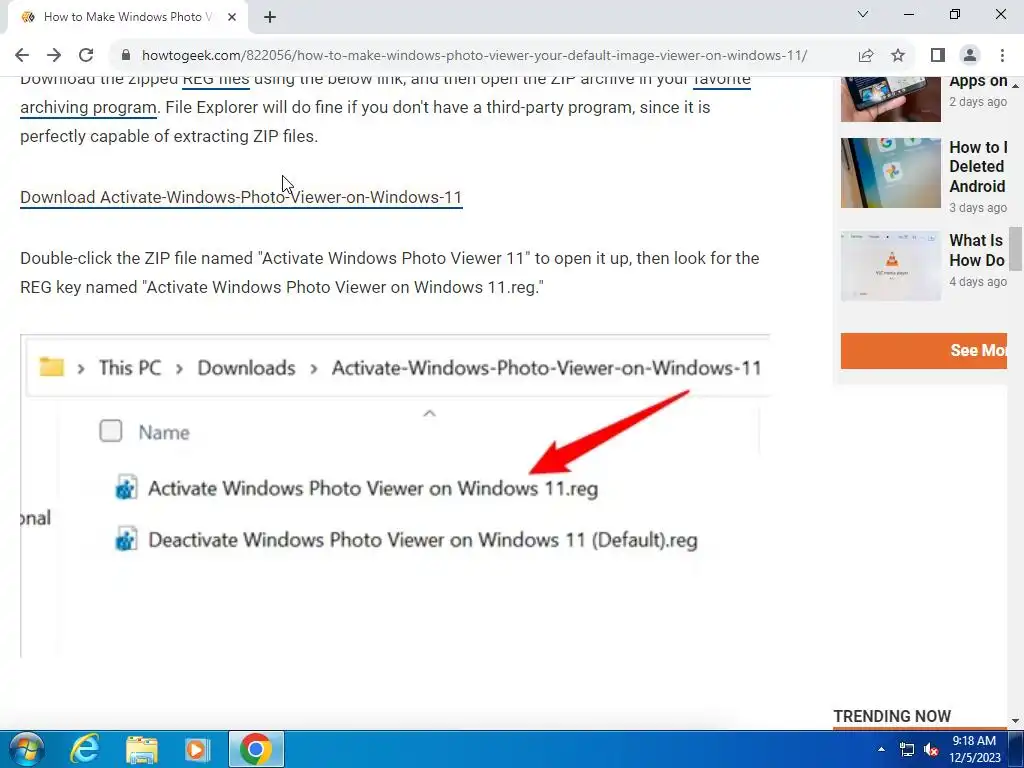Click scrollbar down arrow

tap(1016, 721)
